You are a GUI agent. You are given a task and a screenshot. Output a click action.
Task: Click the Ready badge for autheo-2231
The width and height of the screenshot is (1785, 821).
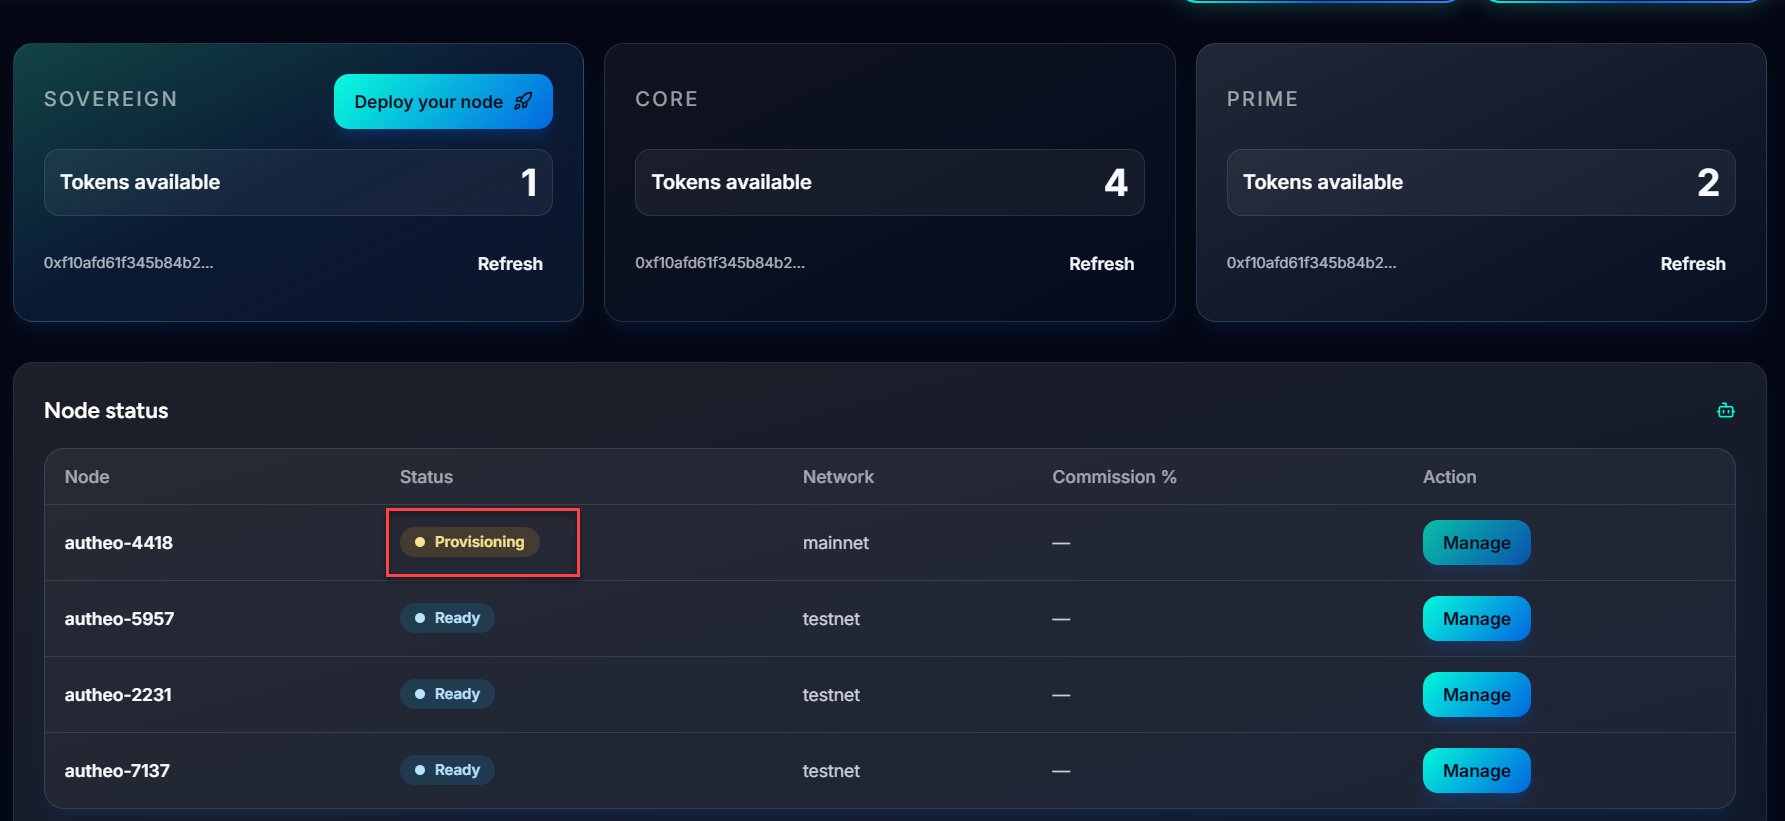pyautogui.click(x=447, y=694)
